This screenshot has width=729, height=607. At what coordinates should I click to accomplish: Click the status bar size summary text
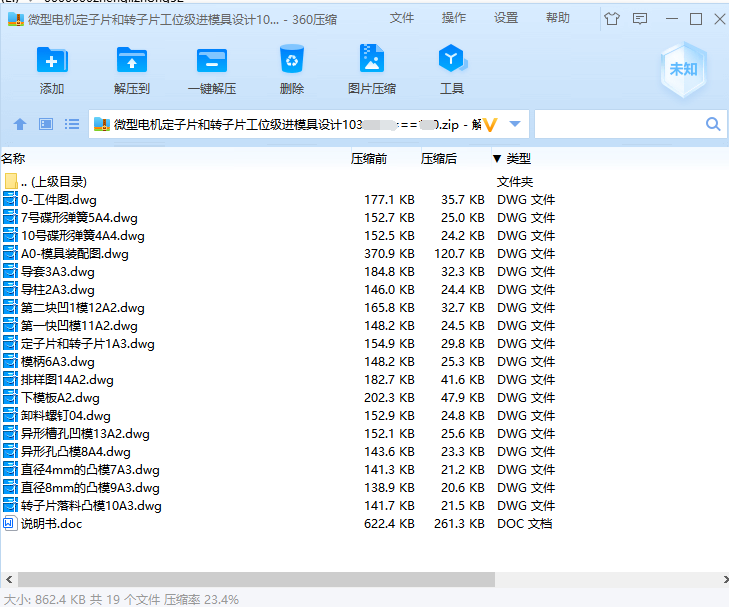[121, 599]
